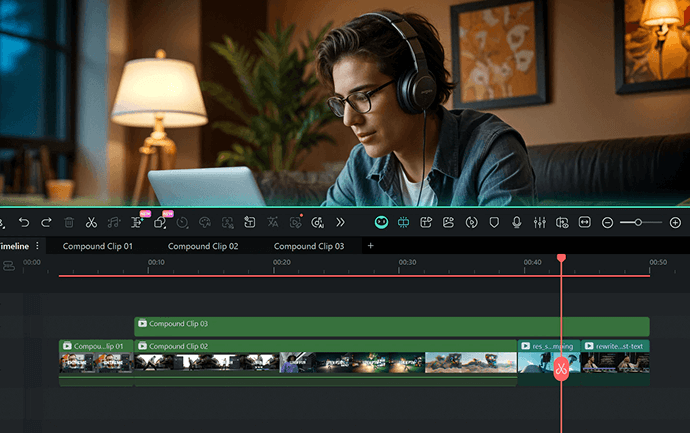The height and width of the screenshot is (433, 690).
Task: Toggle the teal robot face assistant icon
Action: tap(381, 223)
